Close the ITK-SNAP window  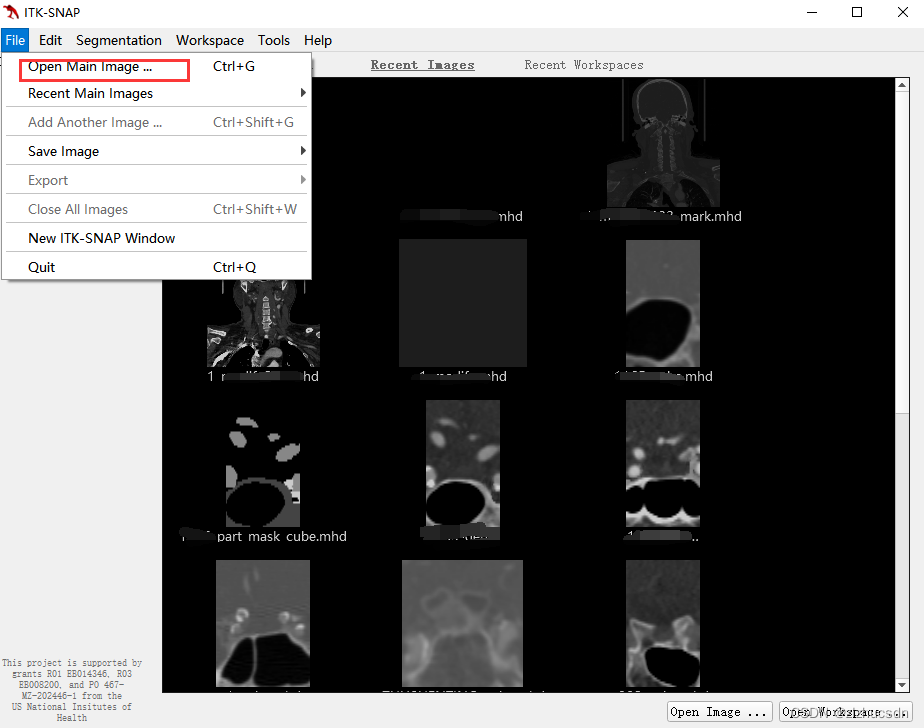(x=902, y=12)
